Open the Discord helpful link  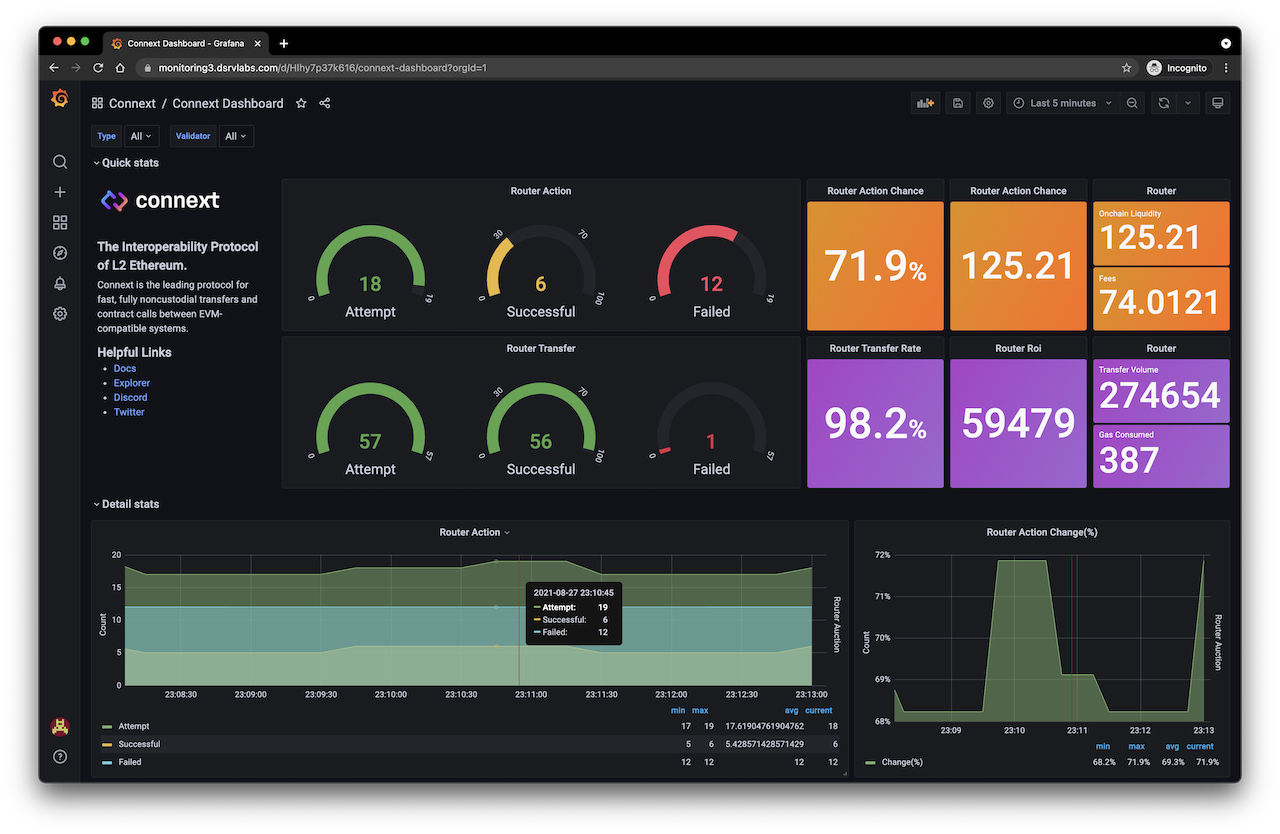pos(130,397)
